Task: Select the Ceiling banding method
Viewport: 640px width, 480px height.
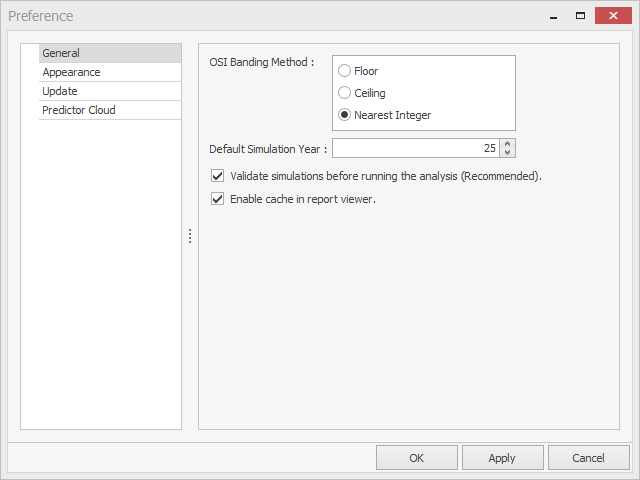Action: pyautogui.click(x=344, y=93)
